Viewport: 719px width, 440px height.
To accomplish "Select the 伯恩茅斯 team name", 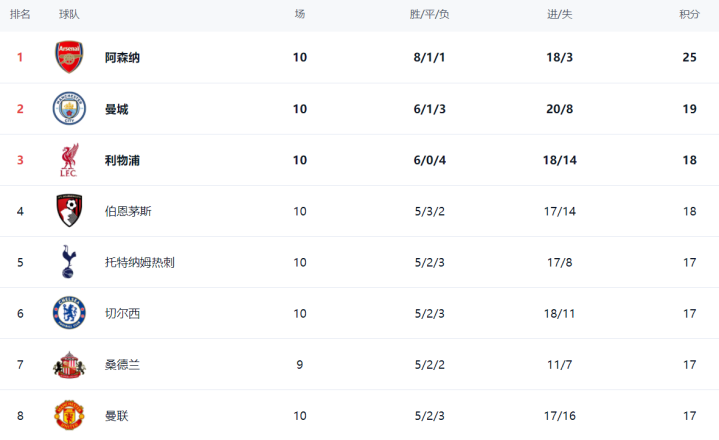I will pos(128,211).
